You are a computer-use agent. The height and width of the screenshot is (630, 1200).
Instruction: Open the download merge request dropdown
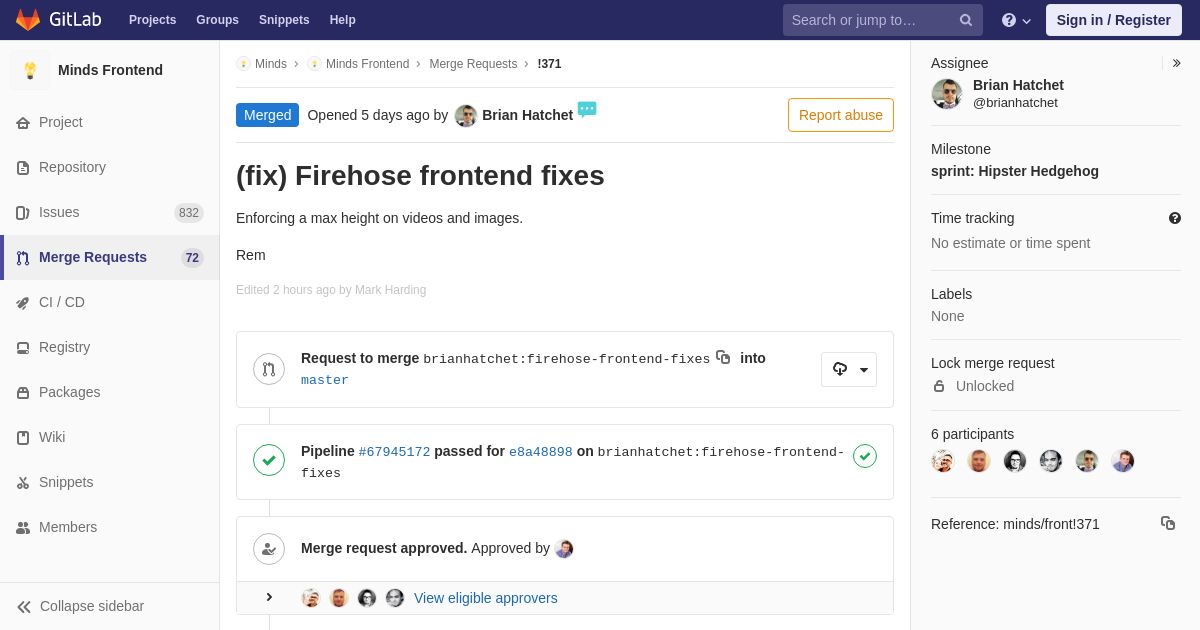pos(849,369)
